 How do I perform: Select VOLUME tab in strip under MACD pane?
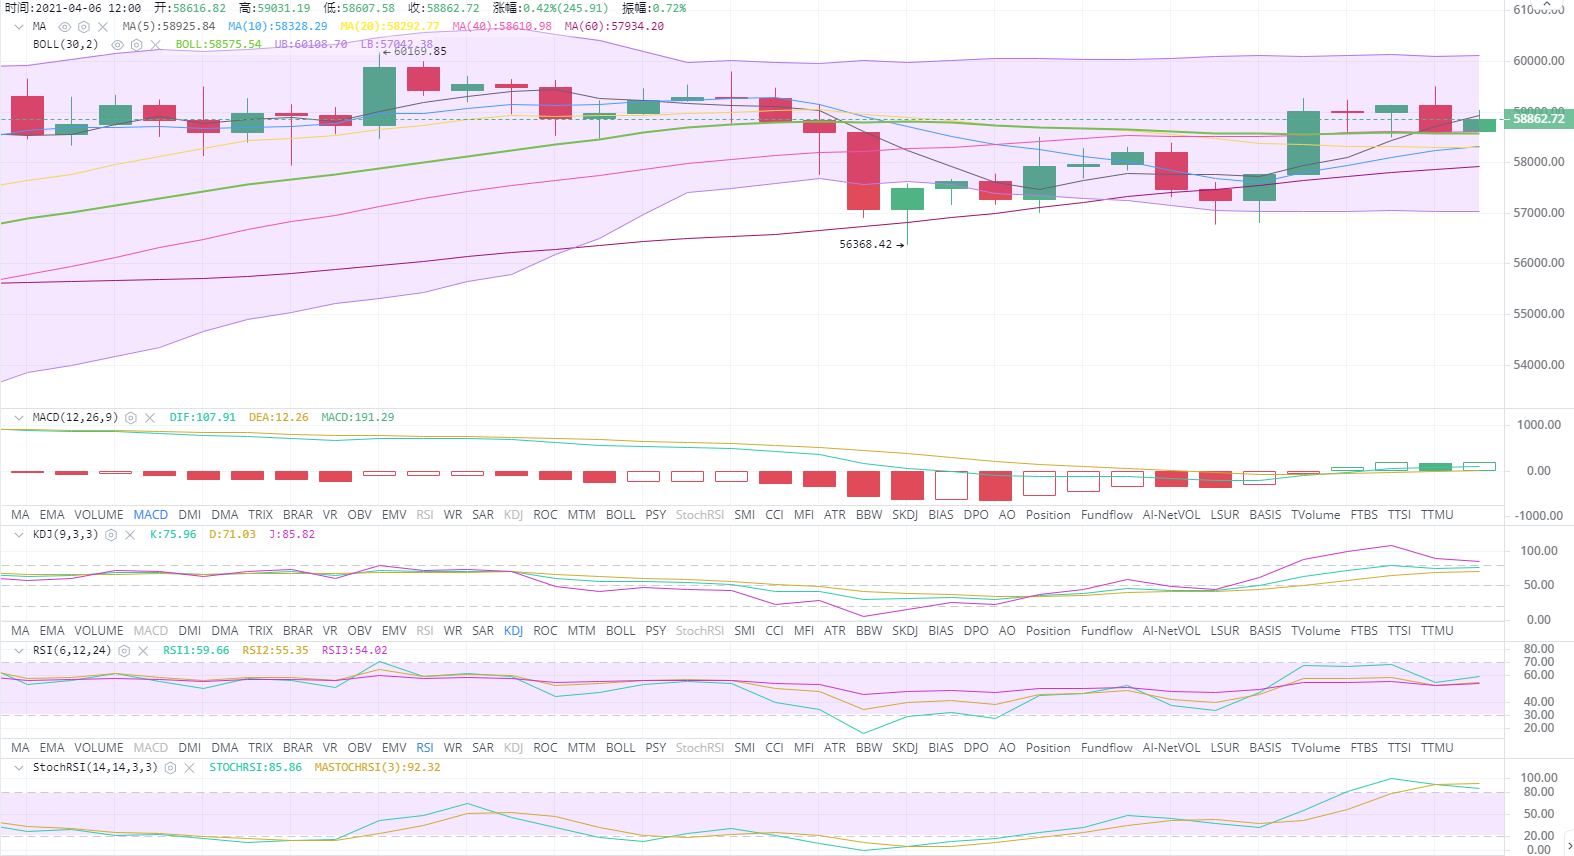point(99,515)
